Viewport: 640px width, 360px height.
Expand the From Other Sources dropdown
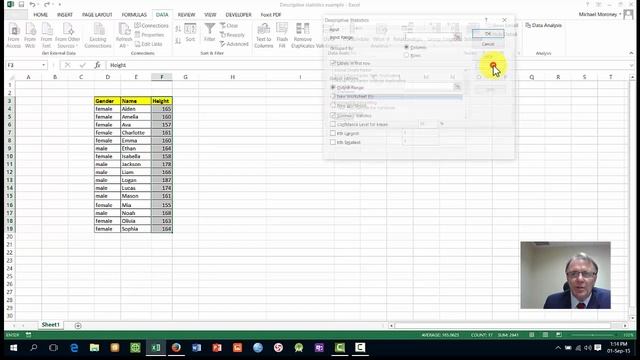click(68, 36)
